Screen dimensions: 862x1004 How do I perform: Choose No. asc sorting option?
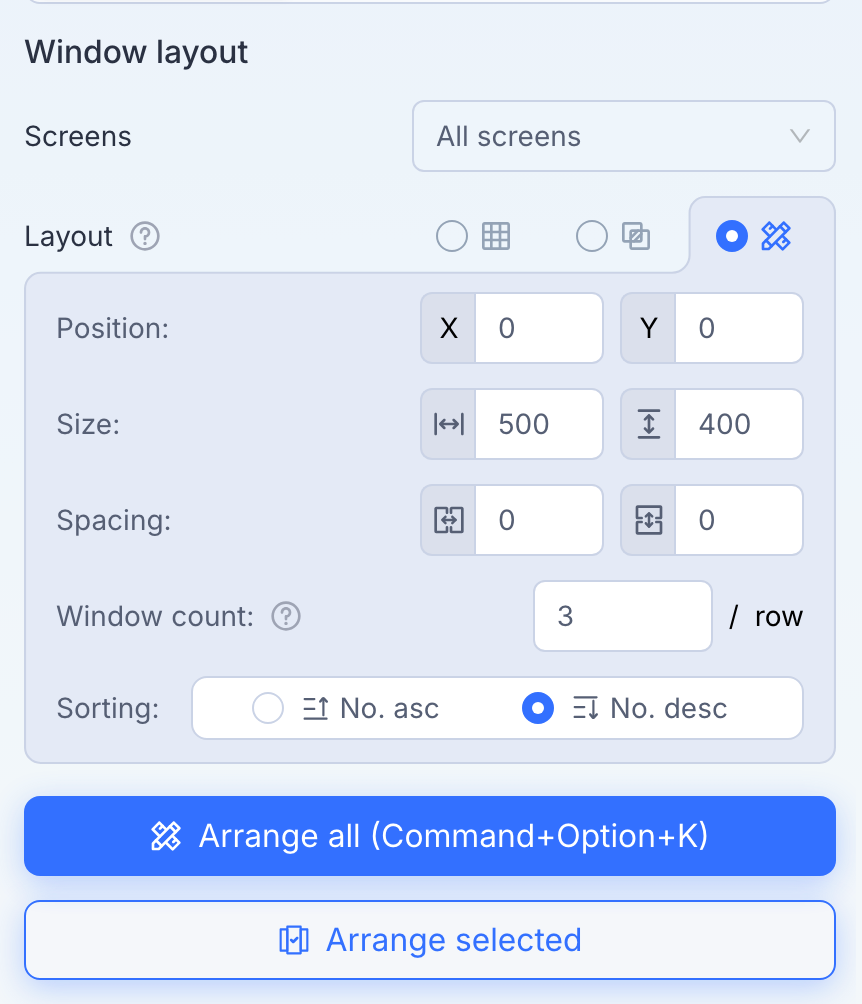[346, 708]
